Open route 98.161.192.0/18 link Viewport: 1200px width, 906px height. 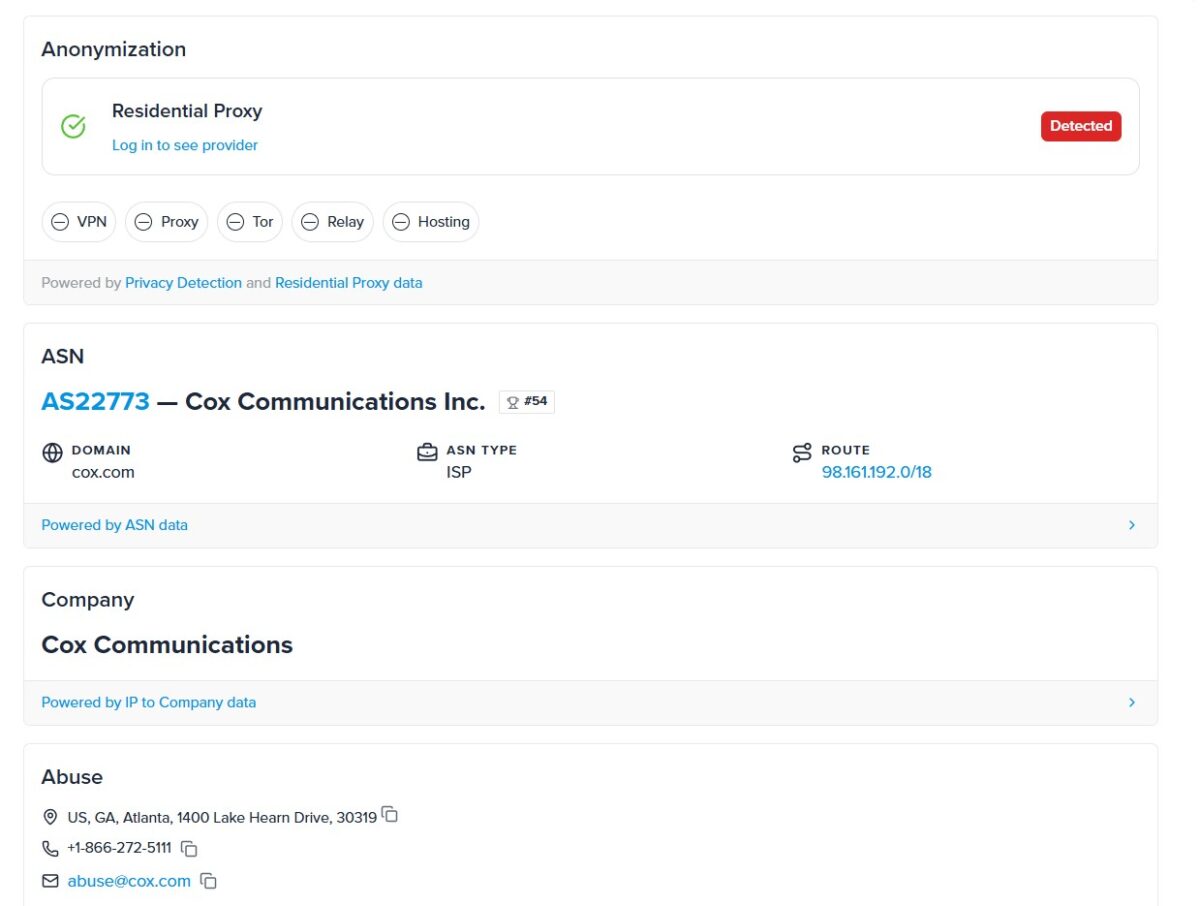click(x=877, y=472)
